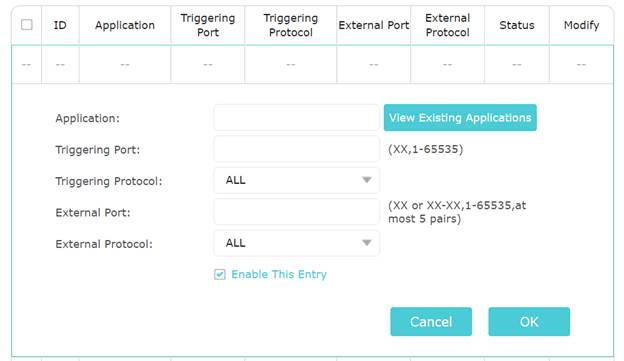
Task: Click the Application column header
Action: pos(125,25)
